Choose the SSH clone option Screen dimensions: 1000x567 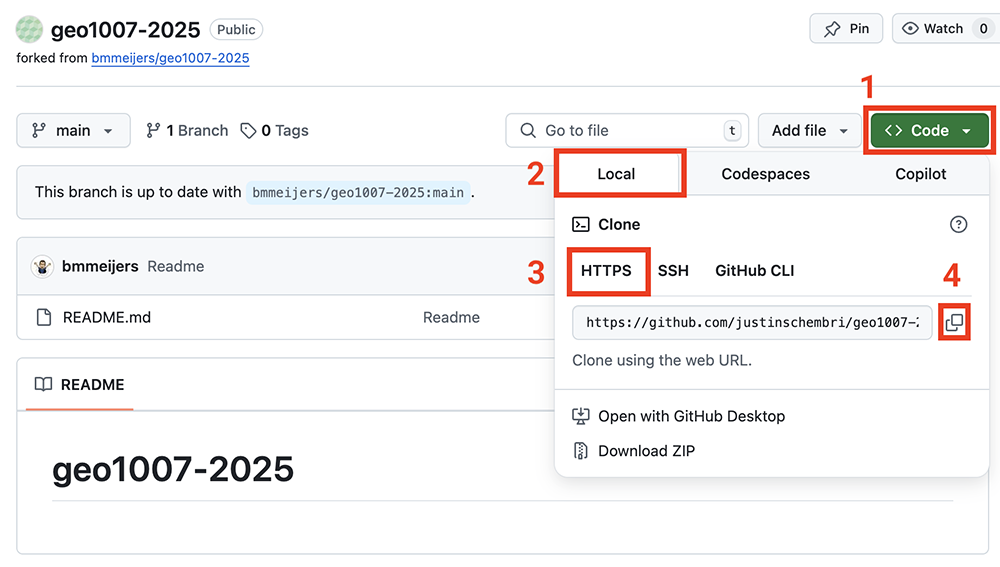[x=673, y=271]
